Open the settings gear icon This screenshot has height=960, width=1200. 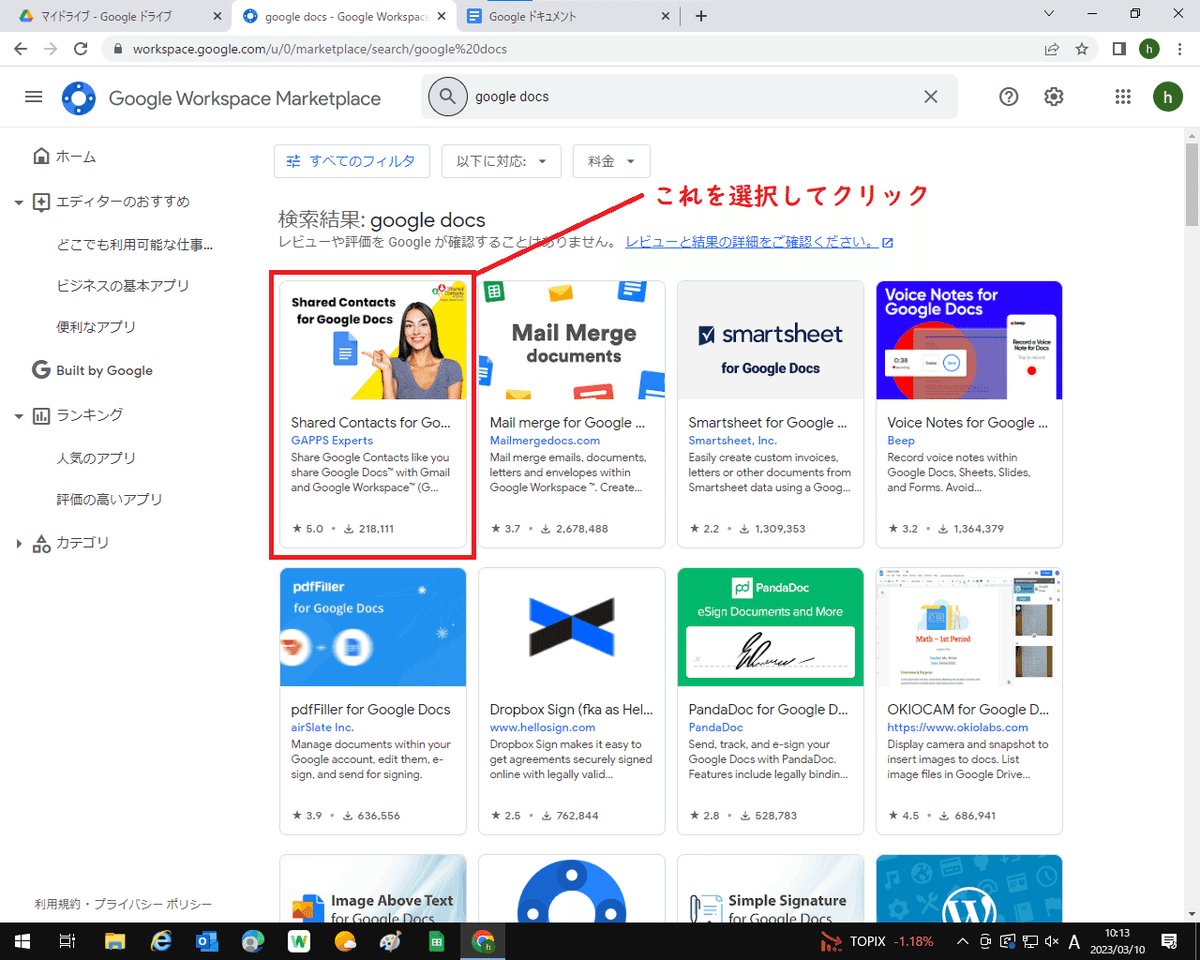click(1054, 97)
